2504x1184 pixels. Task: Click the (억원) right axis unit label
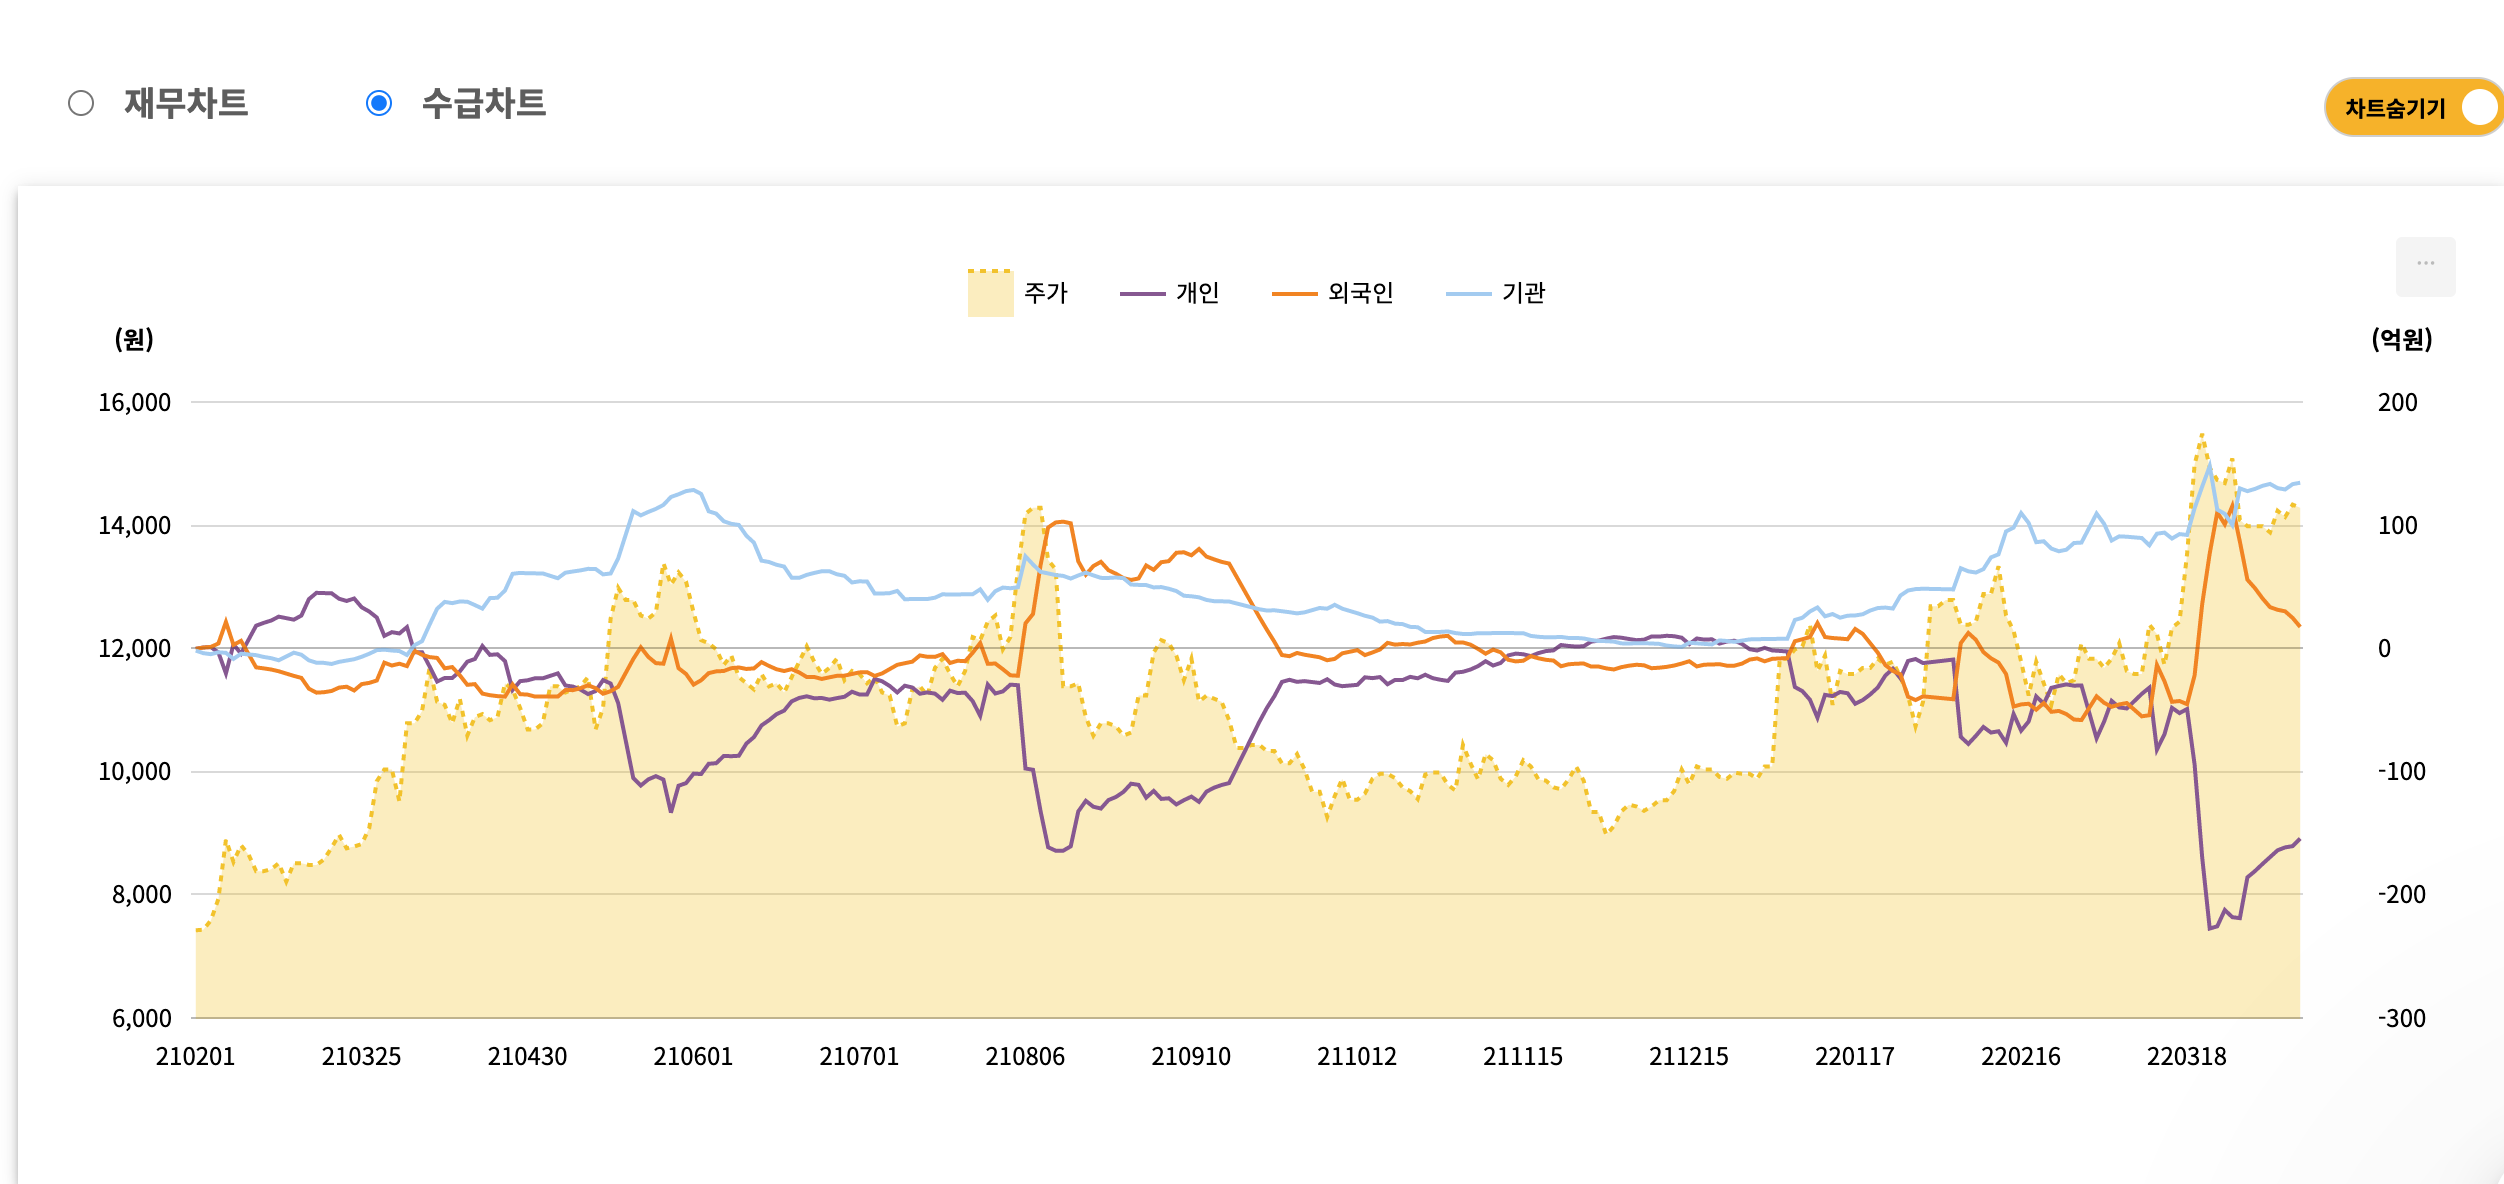click(2401, 339)
